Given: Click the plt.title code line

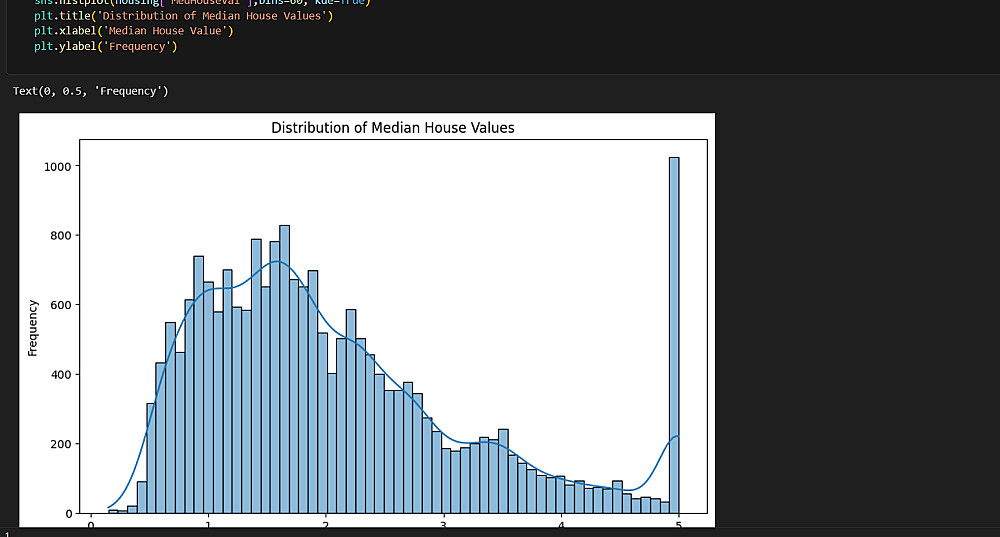Looking at the screenshot, I should click(x=184, y=16).
